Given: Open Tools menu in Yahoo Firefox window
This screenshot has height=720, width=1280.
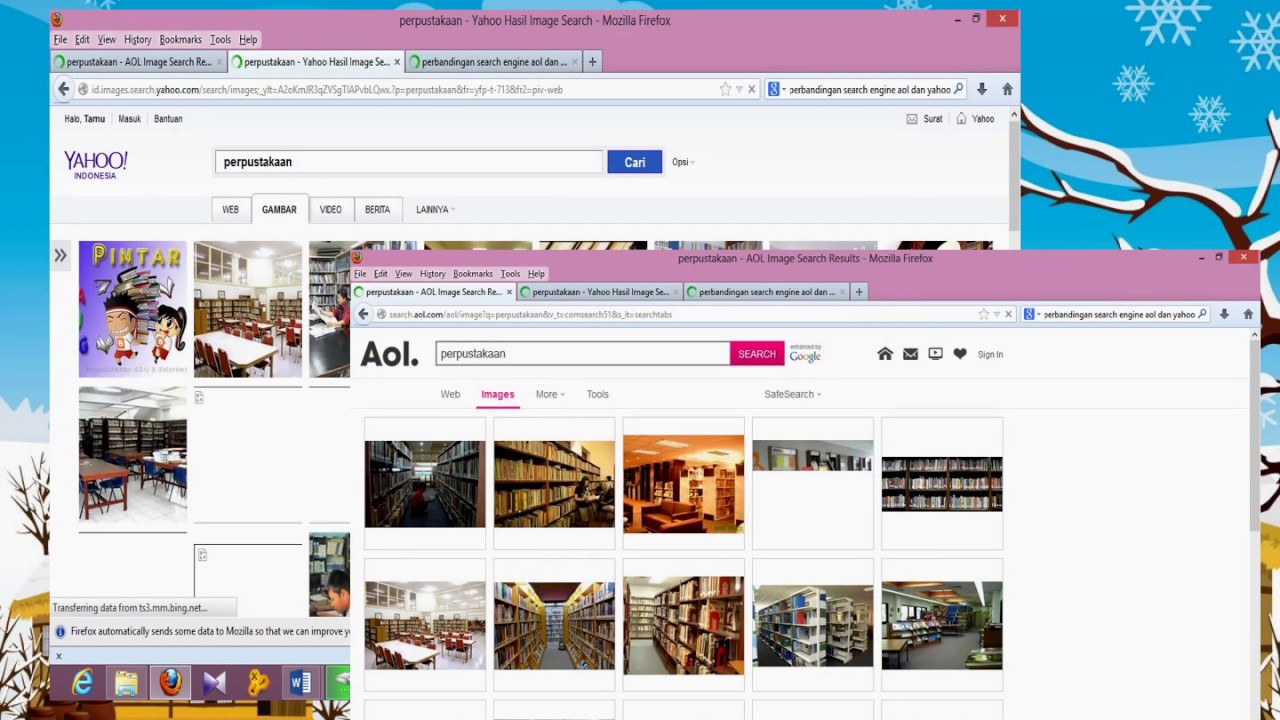Looking at the screenshot, I should (x=221, y=40).
